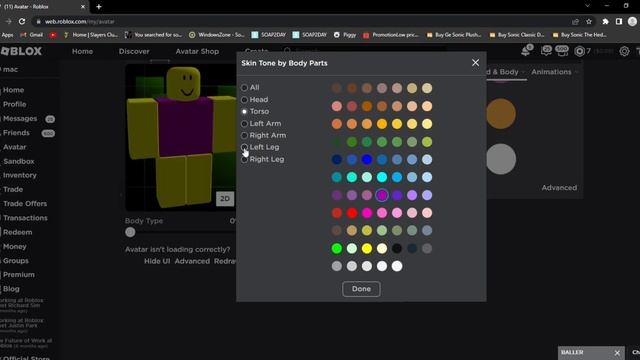Open the Piggy bookmark
640x360 pixels.
coord(345,35)
